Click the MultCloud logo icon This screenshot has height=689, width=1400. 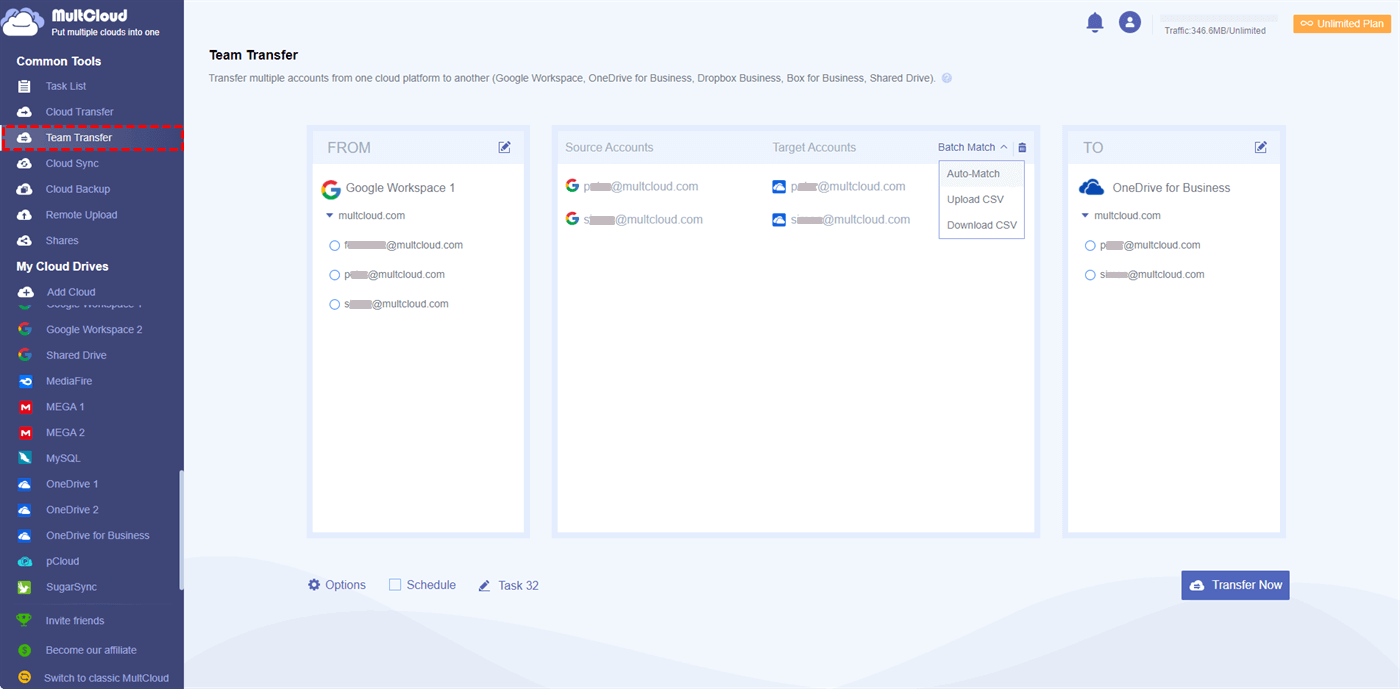[22, 22]
